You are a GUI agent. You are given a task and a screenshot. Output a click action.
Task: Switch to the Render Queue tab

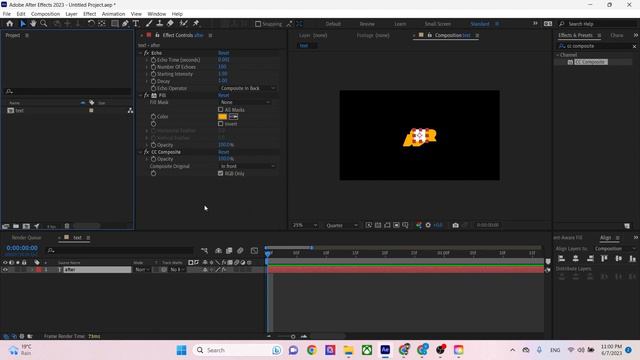tap(27, 238)
